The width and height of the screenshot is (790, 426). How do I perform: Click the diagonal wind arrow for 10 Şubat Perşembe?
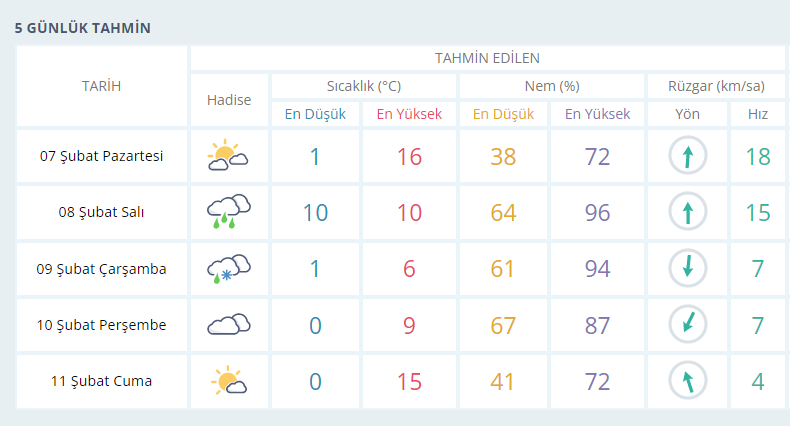click(688, 324)
